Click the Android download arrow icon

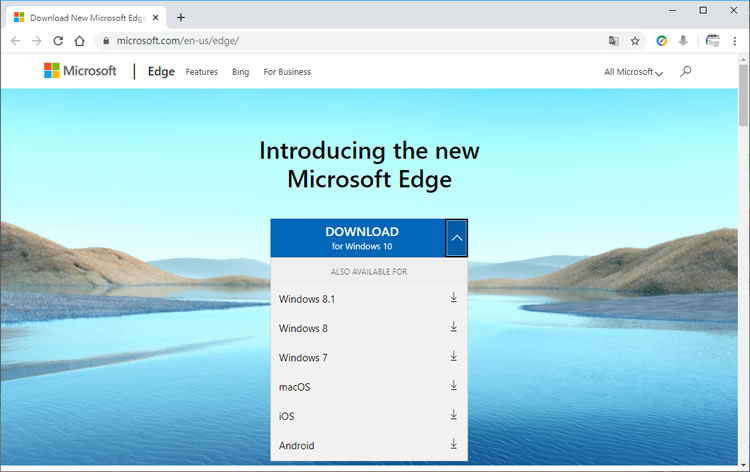[x=453, y=444]
